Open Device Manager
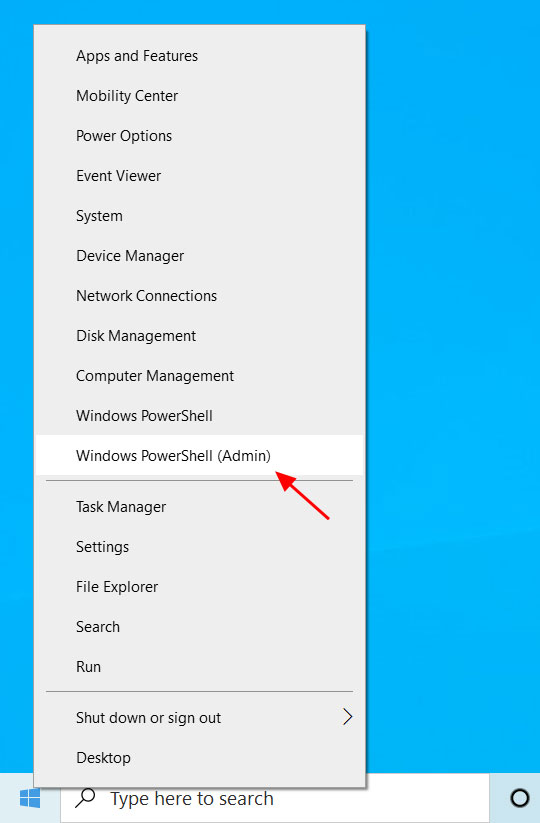The height and width of the screenshot is (823, 540). (199, 256)
